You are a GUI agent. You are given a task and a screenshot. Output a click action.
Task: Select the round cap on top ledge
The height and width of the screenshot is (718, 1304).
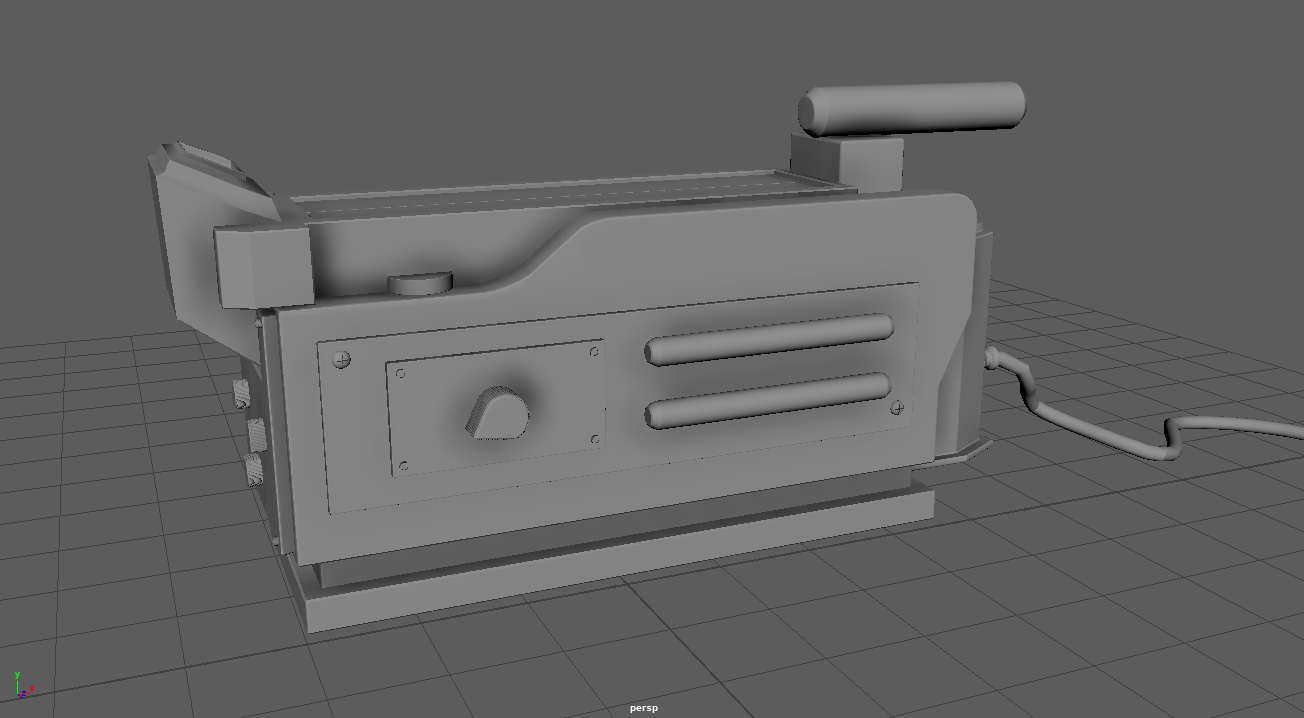(420, 282)
